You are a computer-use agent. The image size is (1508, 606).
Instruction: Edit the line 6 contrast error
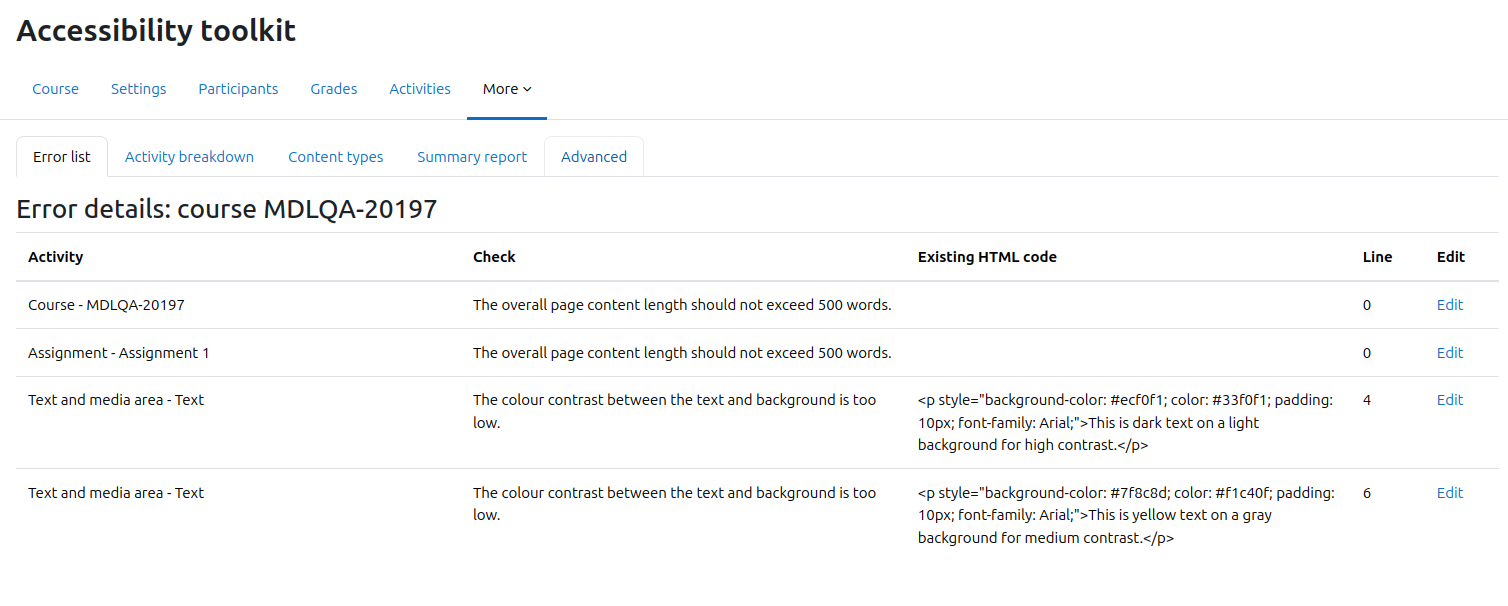[x=1450, y=493]
